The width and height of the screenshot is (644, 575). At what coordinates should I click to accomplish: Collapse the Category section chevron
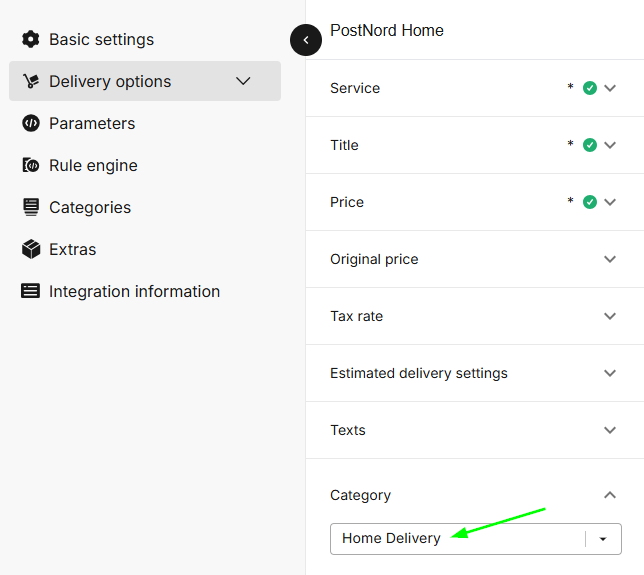click(x=610, y=495)
